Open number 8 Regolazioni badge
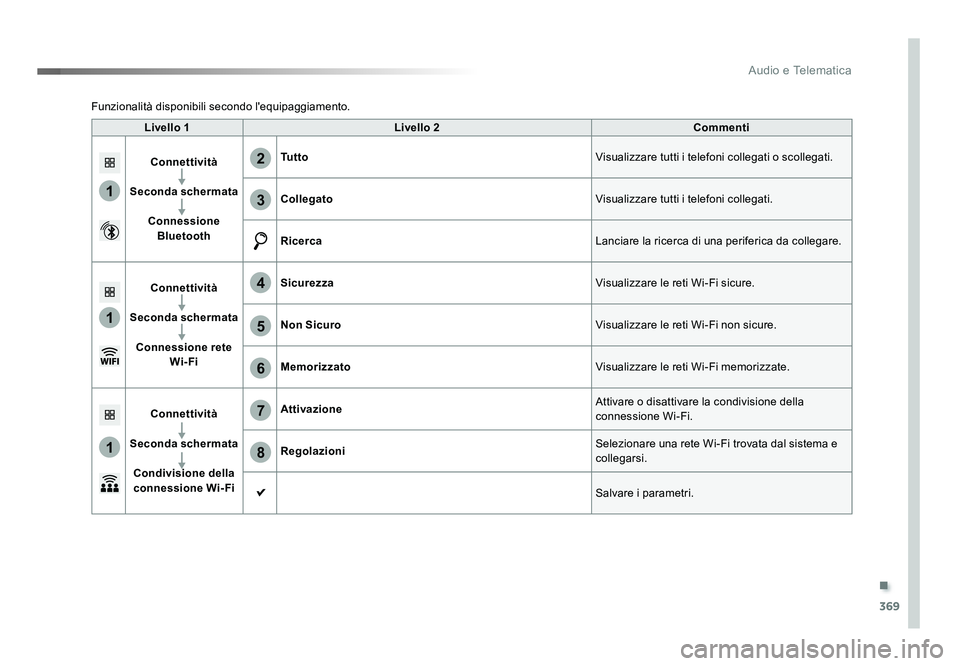Viewport: 960px width, 666px height. pos(260,452)
